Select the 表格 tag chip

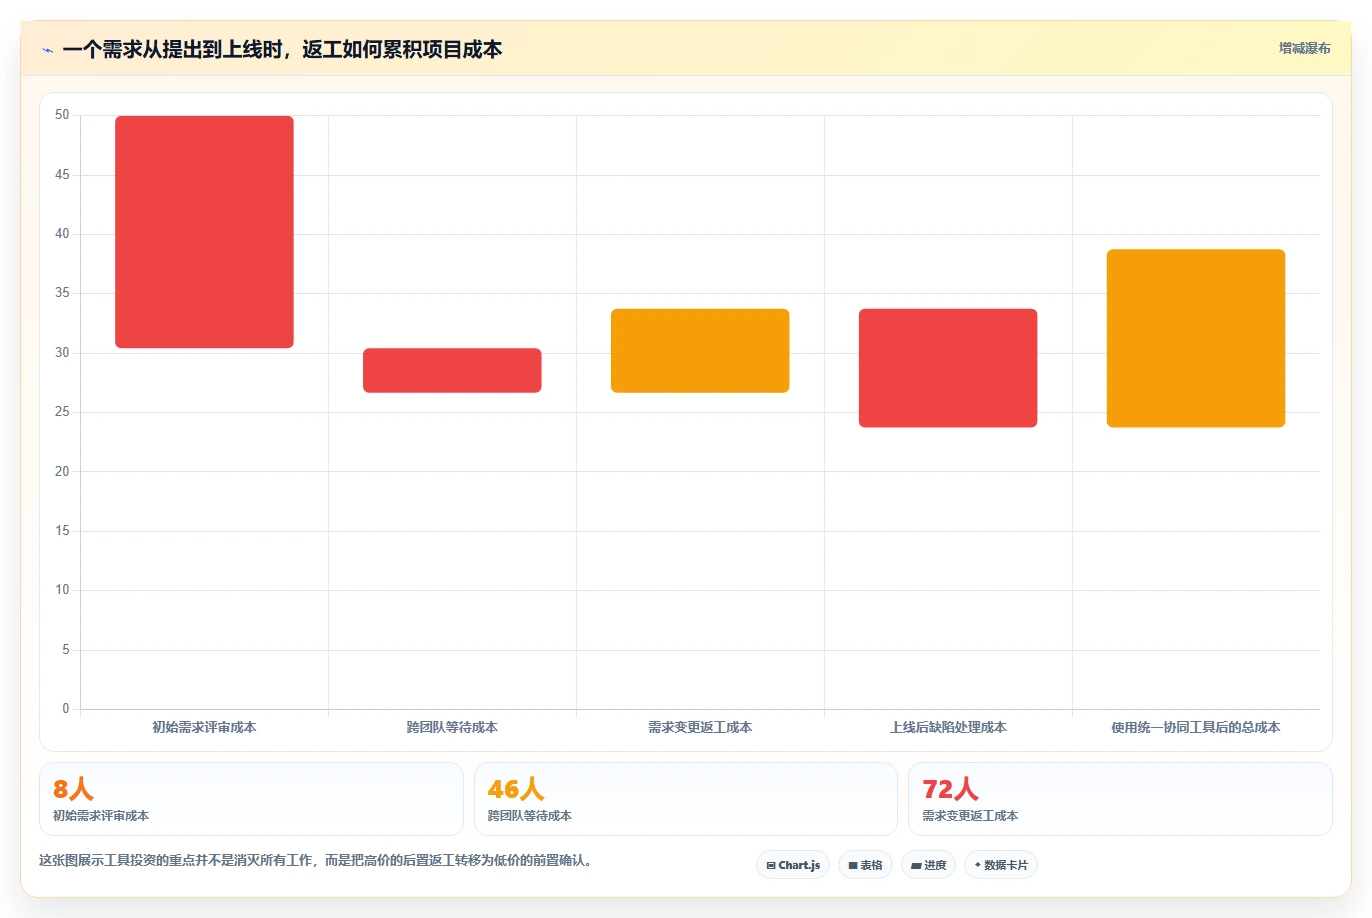click(865, 865)
